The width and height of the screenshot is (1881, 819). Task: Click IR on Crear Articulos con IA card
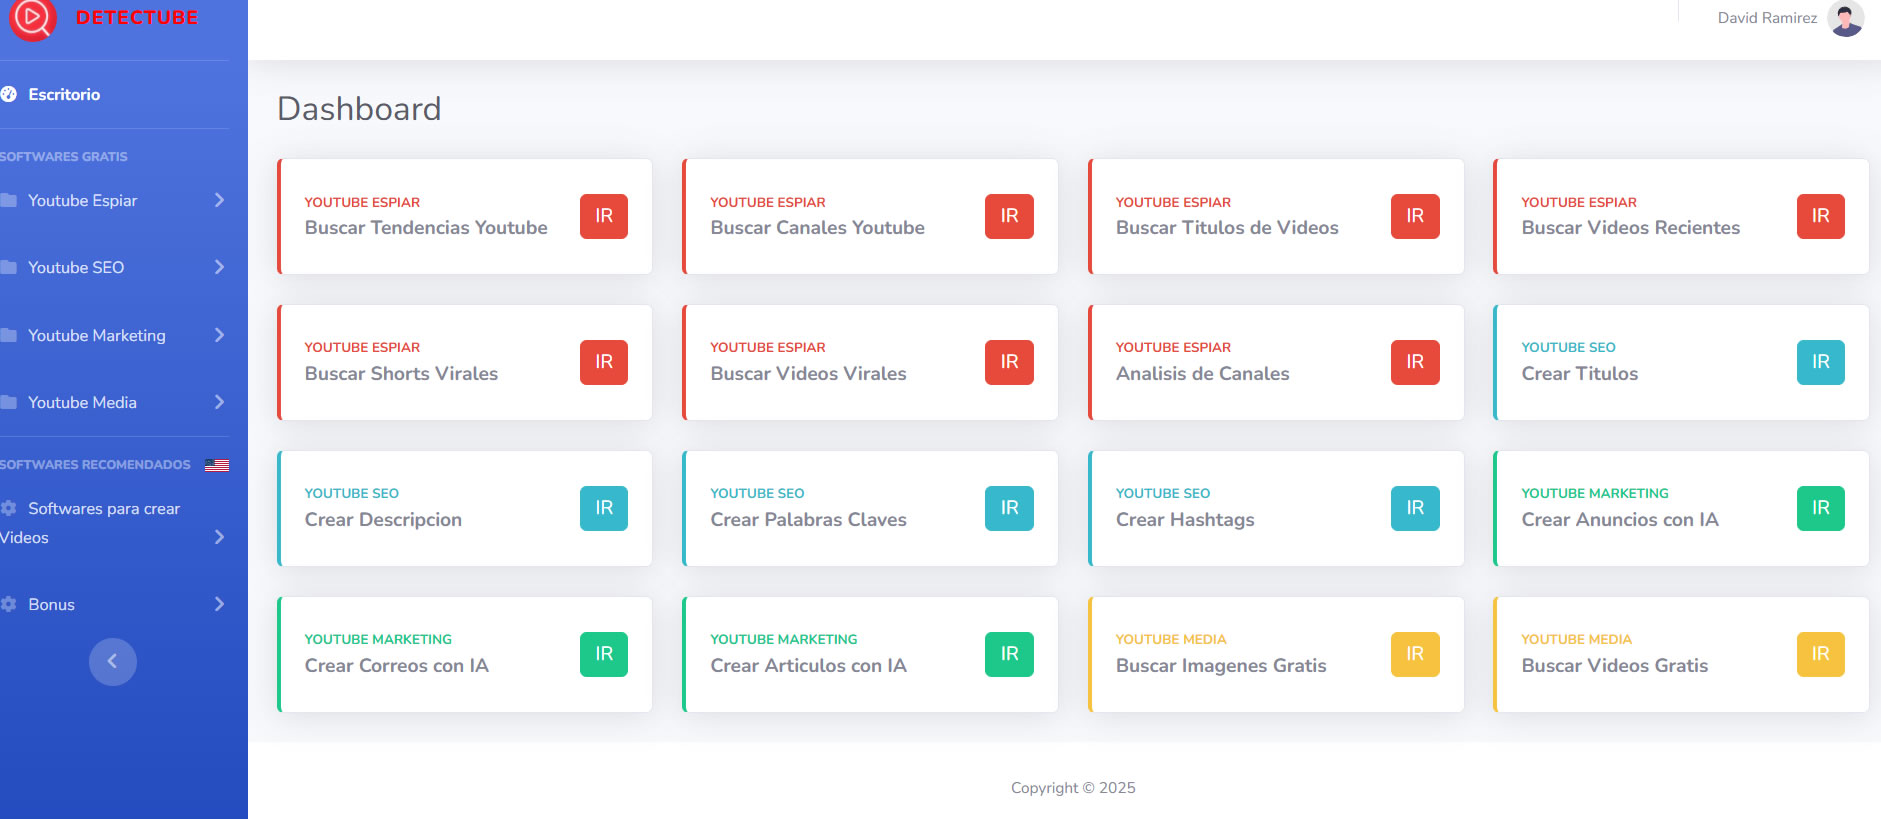tap(1009, 654)
